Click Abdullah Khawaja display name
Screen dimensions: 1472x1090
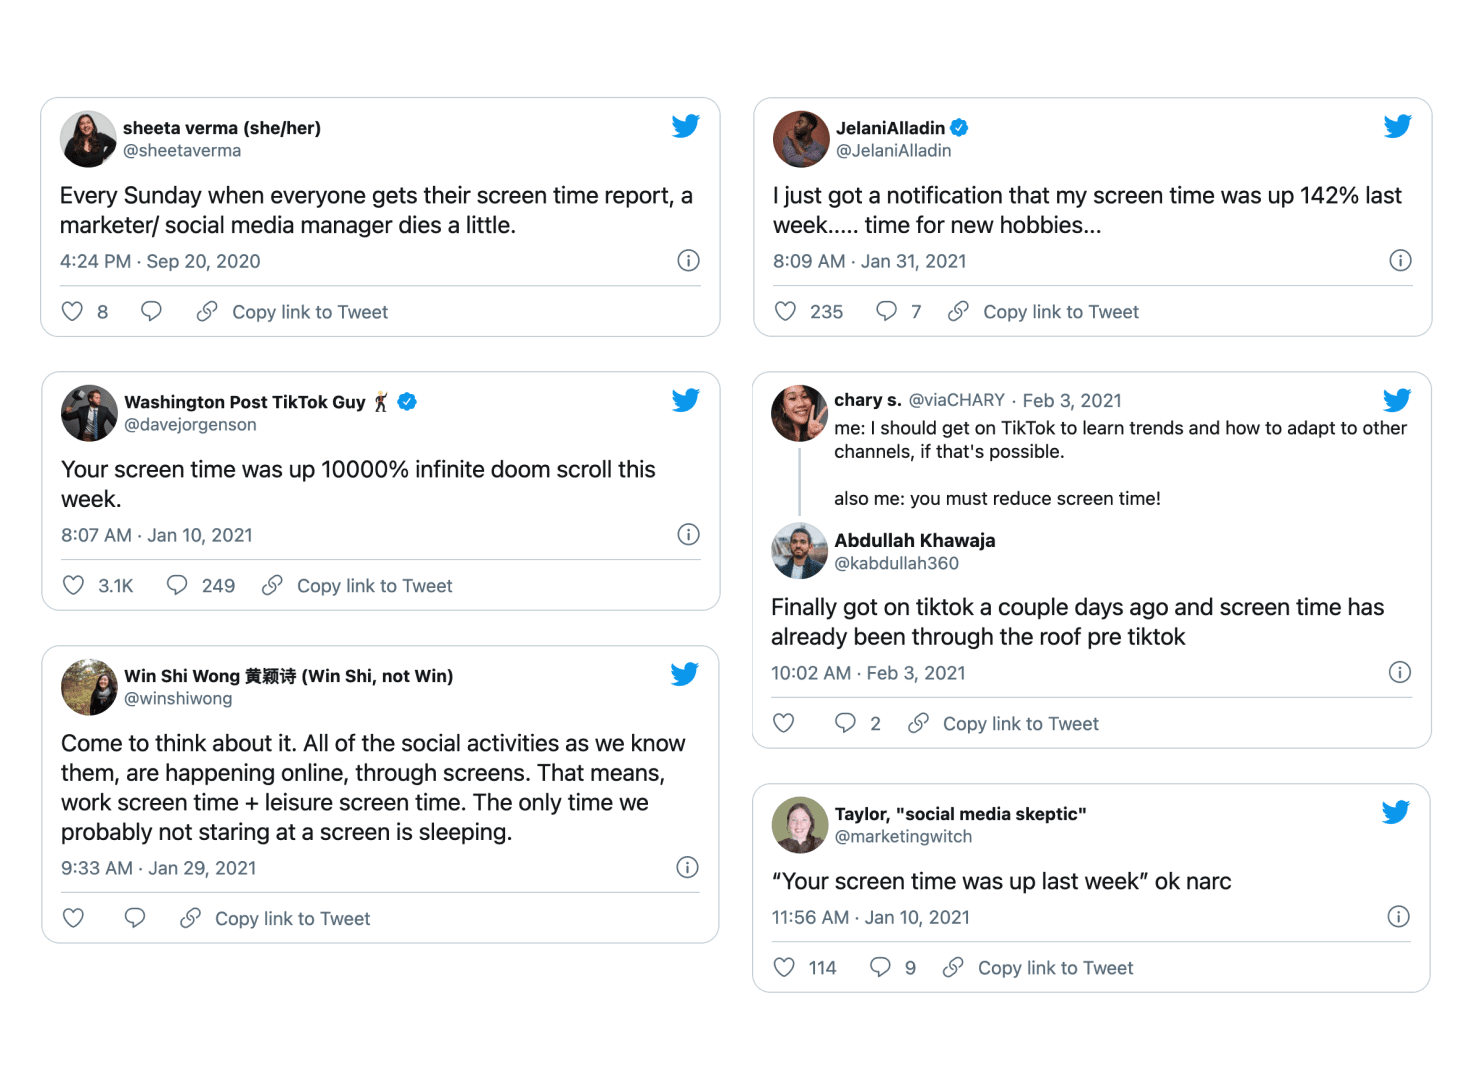tap(915, 541)
